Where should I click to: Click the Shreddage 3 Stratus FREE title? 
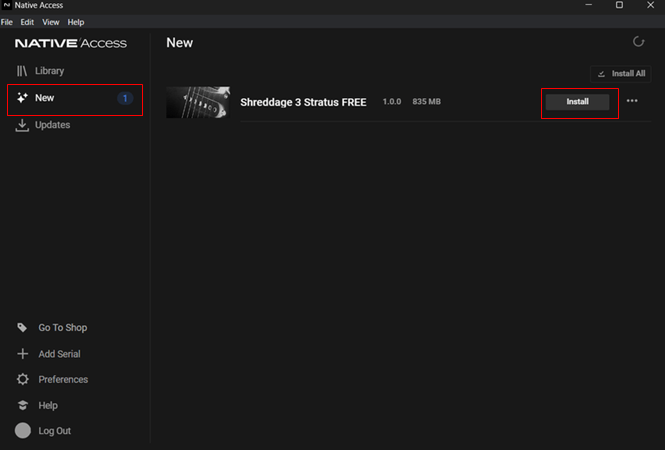point(303,102)
